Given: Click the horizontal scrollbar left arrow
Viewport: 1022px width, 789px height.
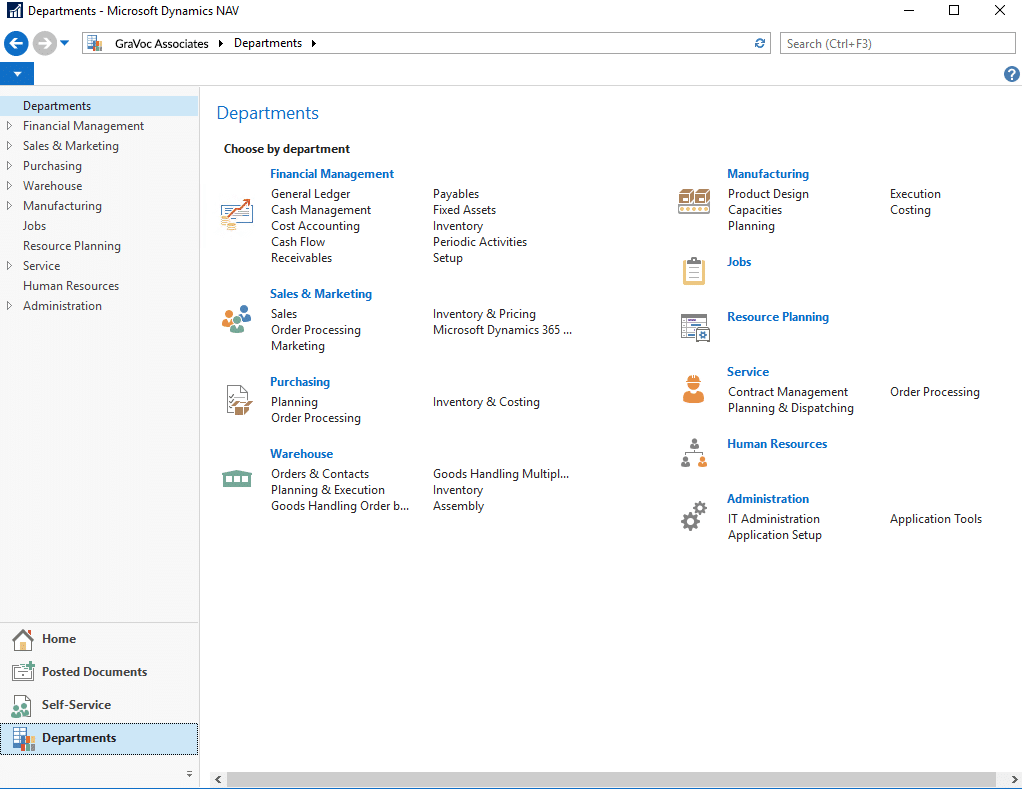Looking at the screenshot, I should [x=218, y=779].
